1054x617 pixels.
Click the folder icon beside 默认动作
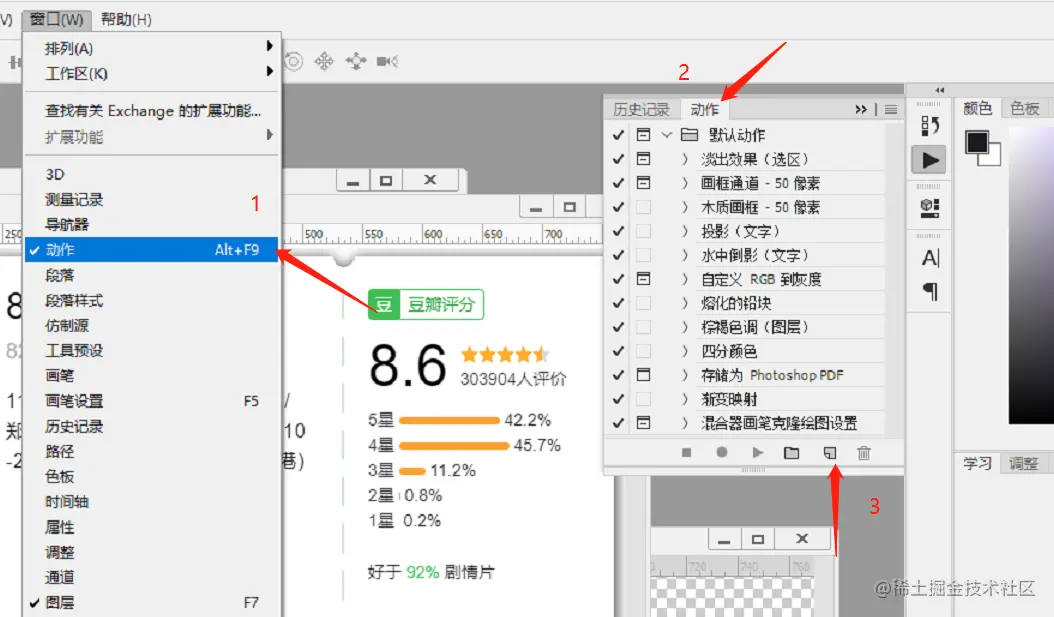pos(689,134)
